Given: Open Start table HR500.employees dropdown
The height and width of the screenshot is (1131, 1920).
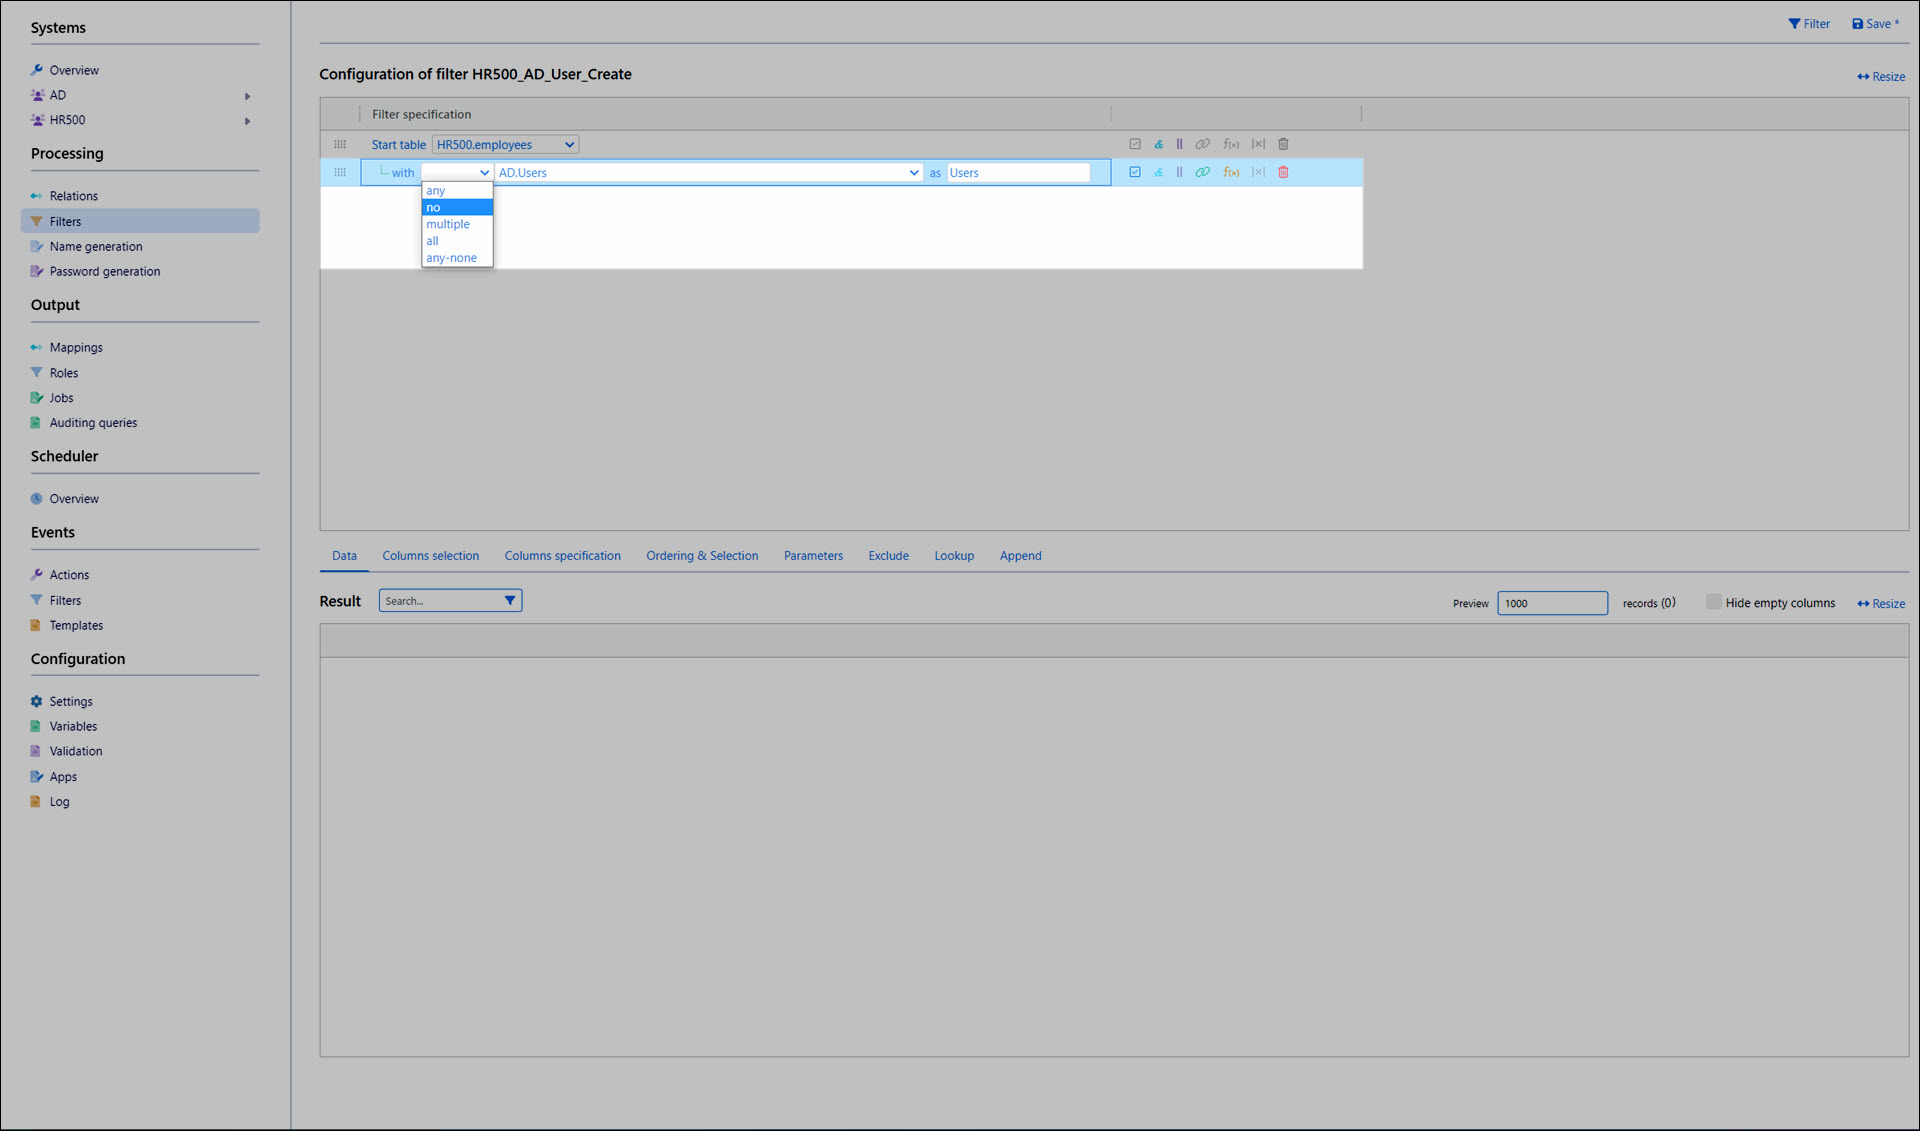Looking at the screenshot, I should (505, 144).
